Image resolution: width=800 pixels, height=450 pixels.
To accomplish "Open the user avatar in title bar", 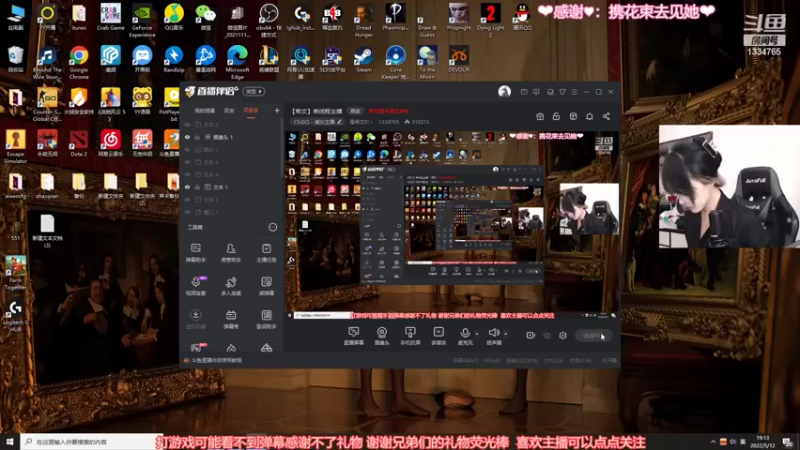I will click(x=504, y=91).
